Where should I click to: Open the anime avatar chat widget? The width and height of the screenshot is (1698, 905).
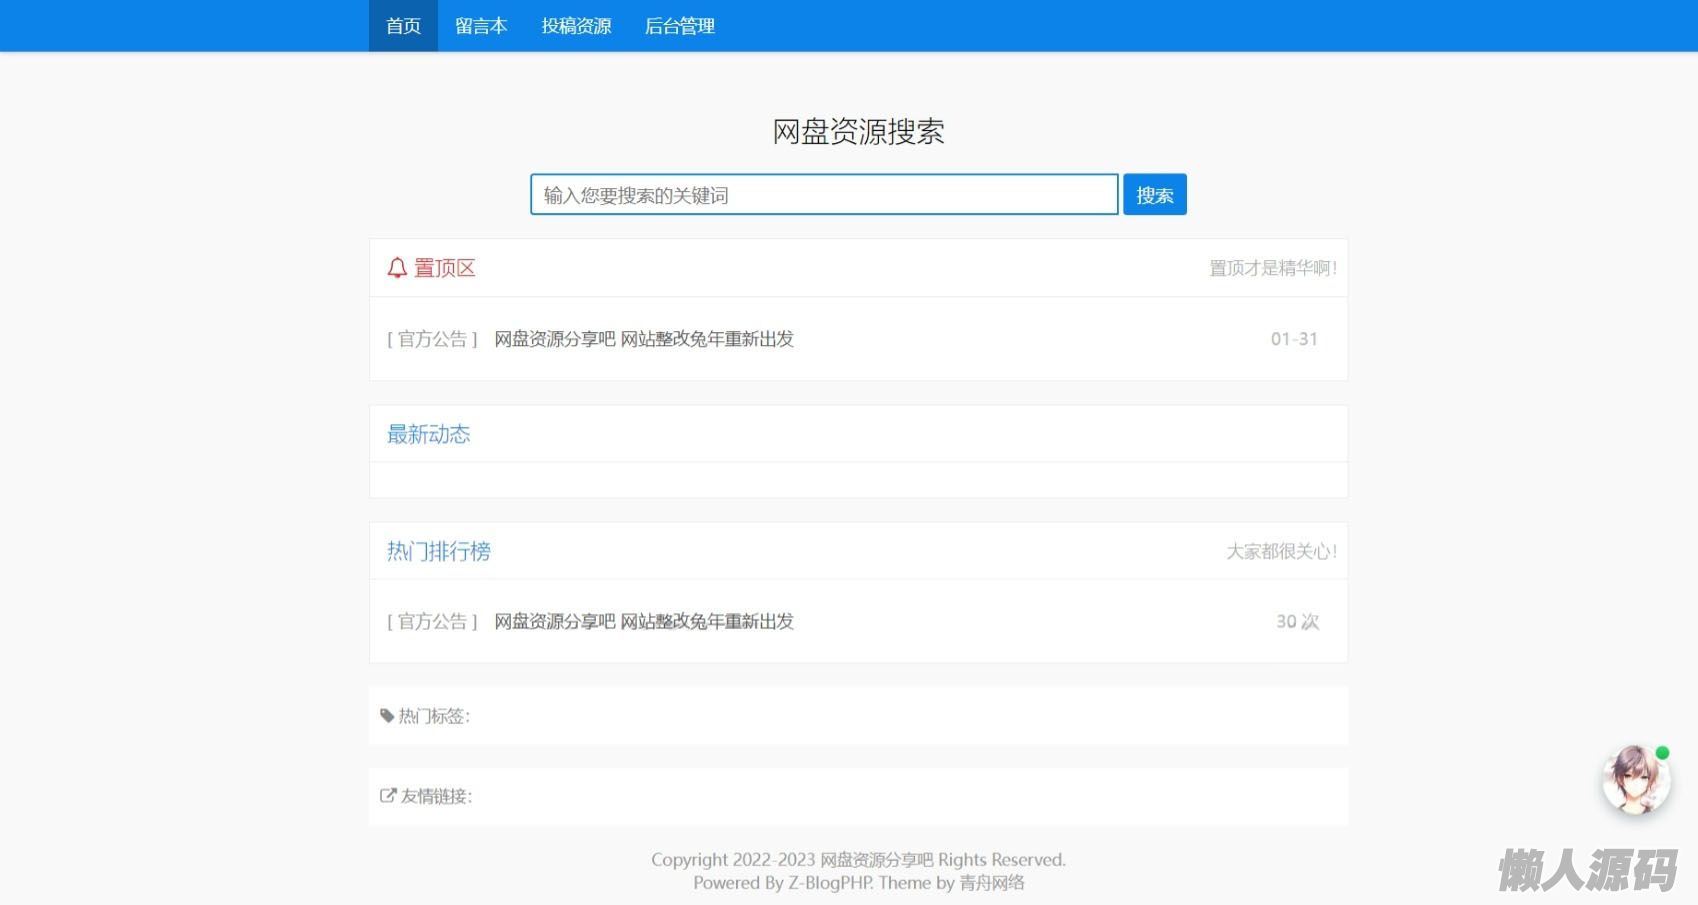click(1635, 780)
